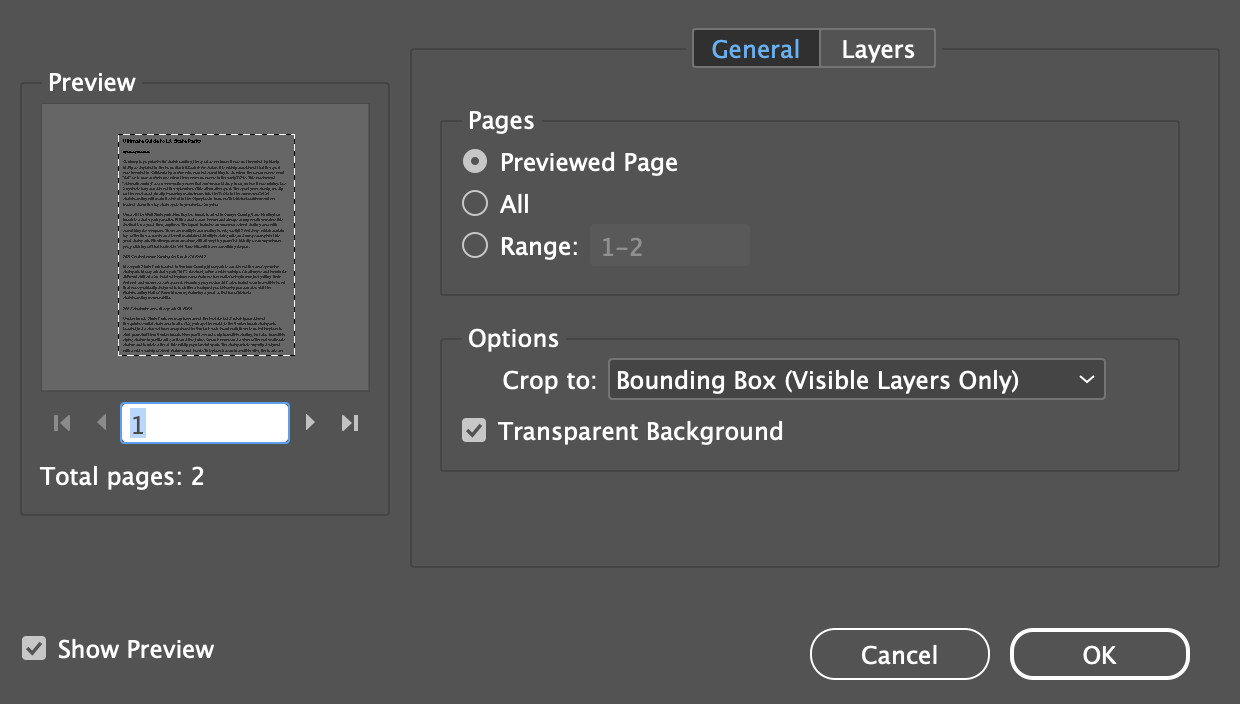This screenshot has height=704, width=1240.
Task: Go to the previous preview page
Action: click(101, 422)
